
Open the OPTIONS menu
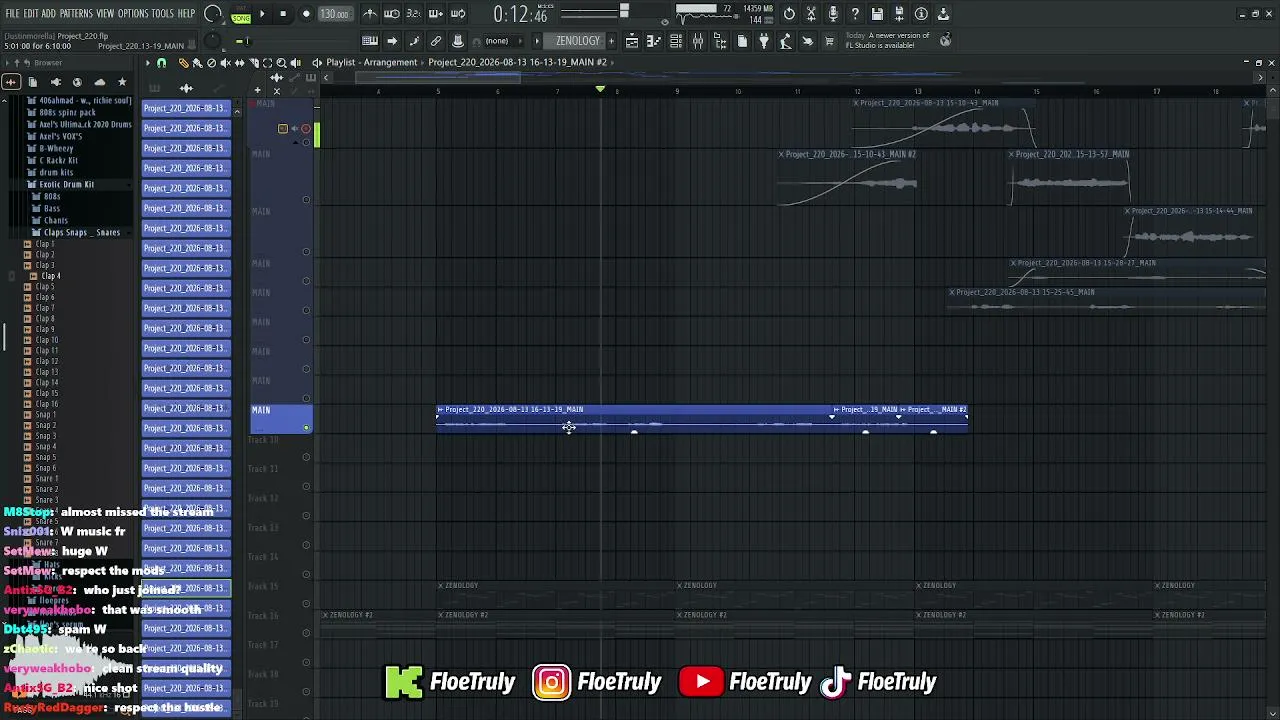133,14
